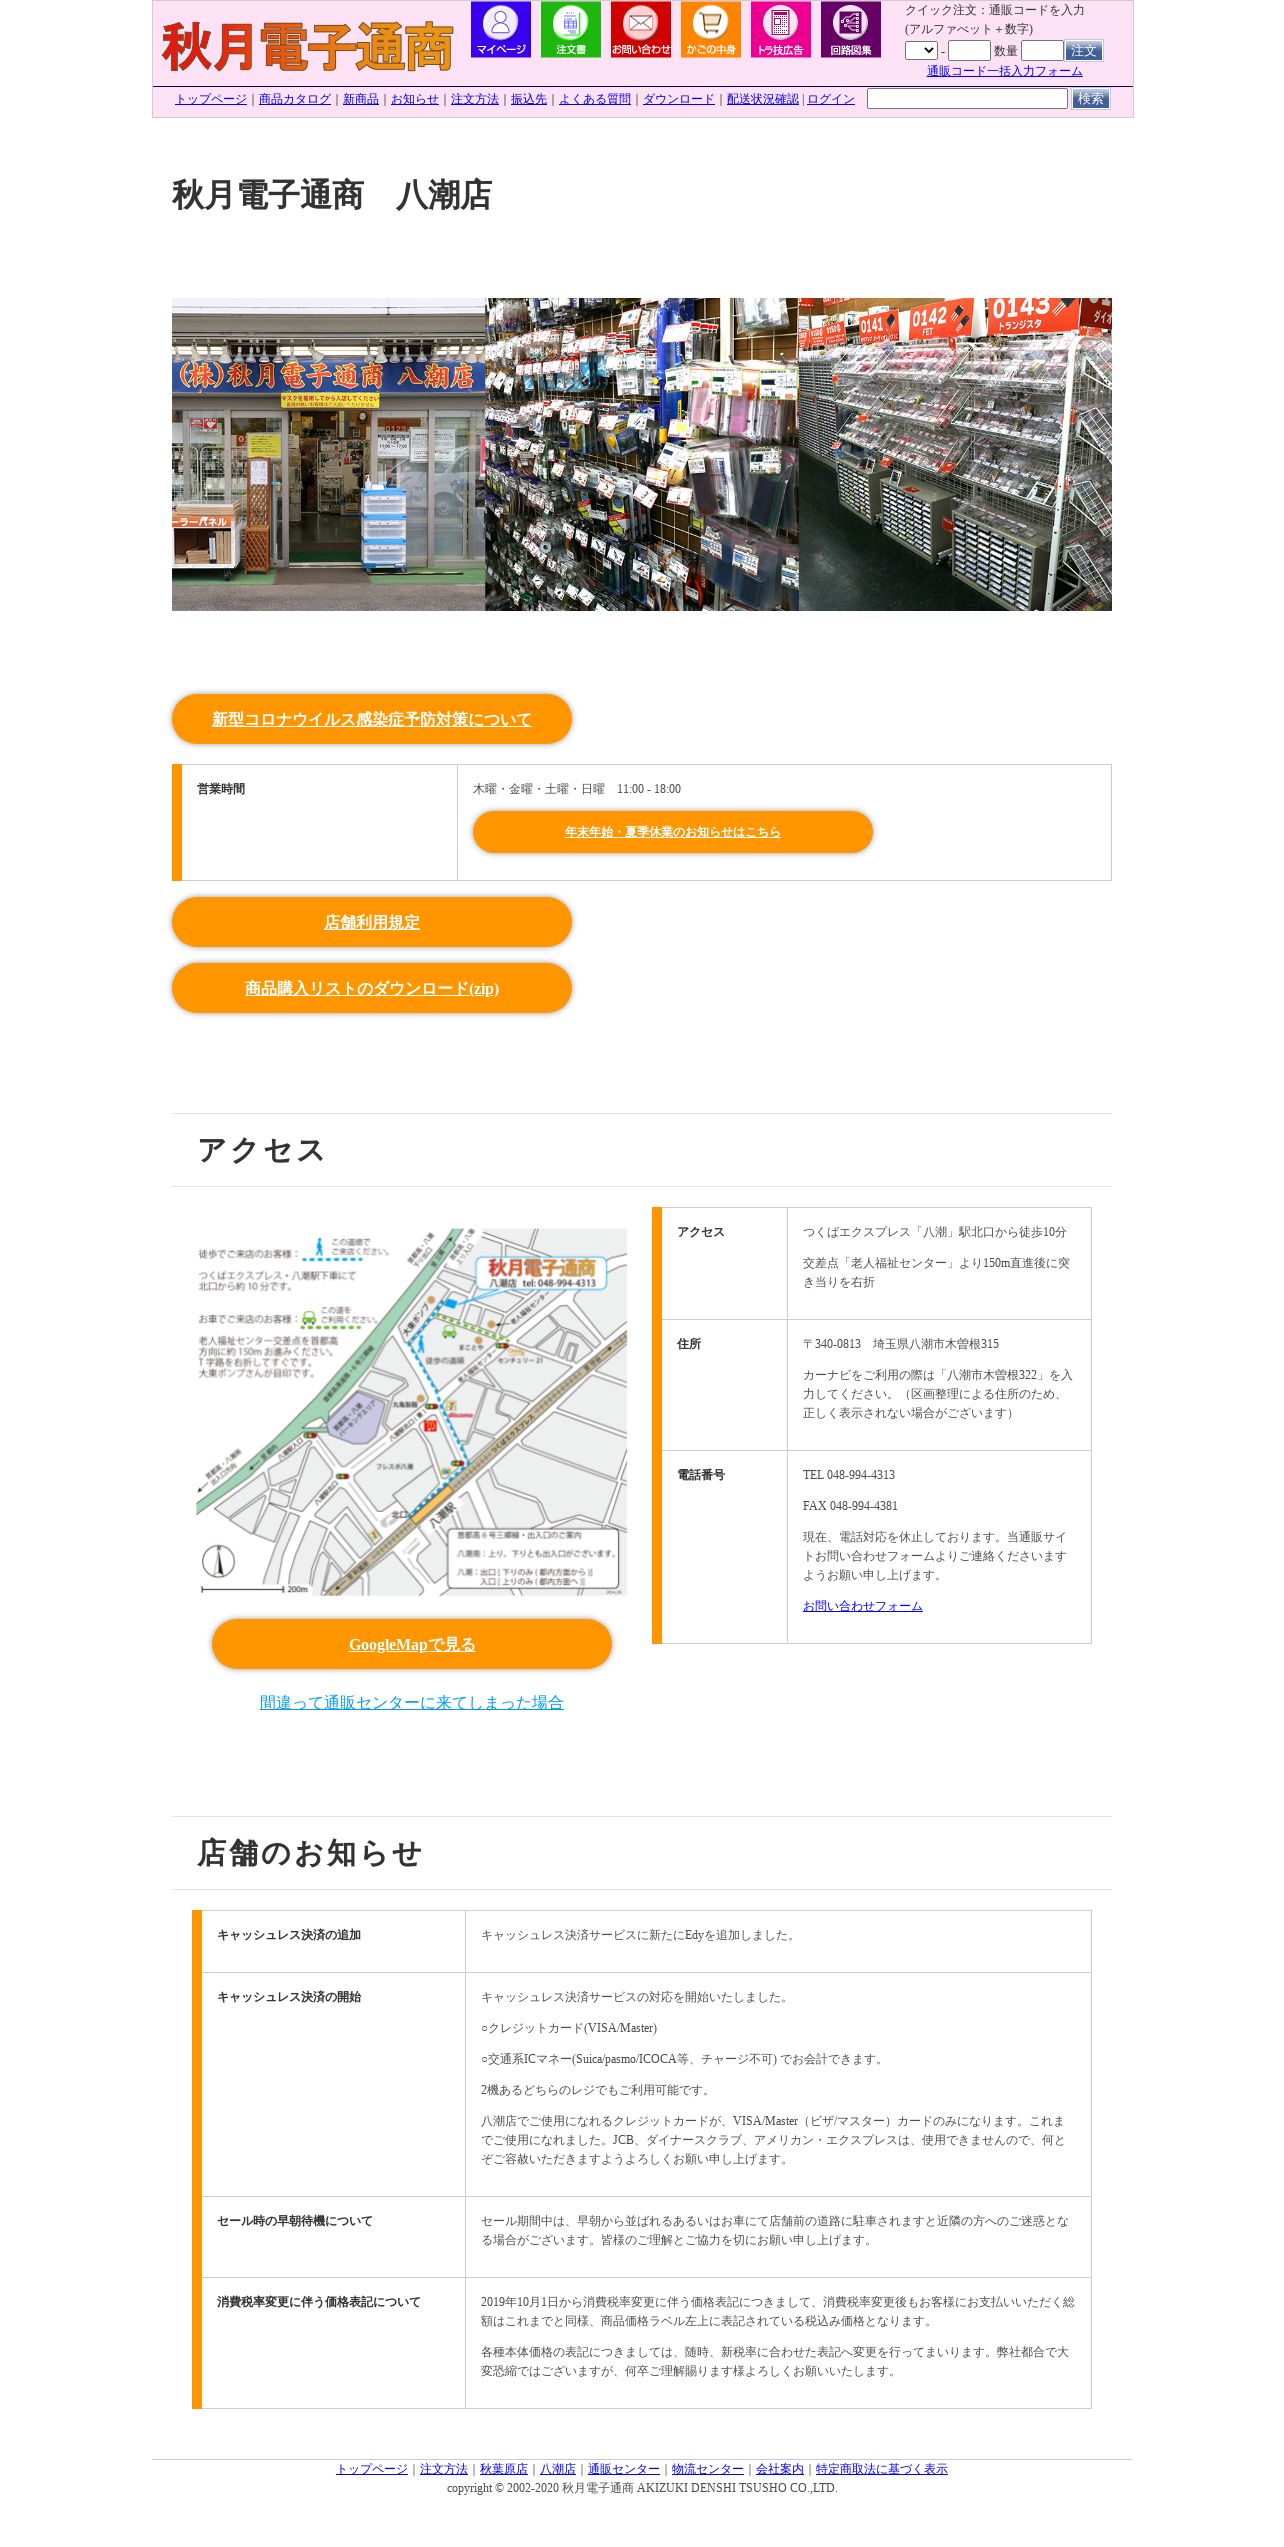This screenshot has height=2547, width=1284.
Task: Open footer 会社案内 link
Action: pos(780,2469)
